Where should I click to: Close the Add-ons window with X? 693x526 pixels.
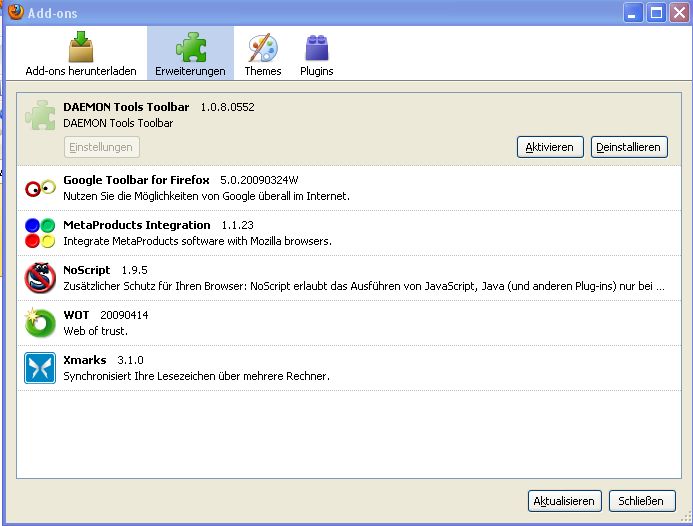680,12
